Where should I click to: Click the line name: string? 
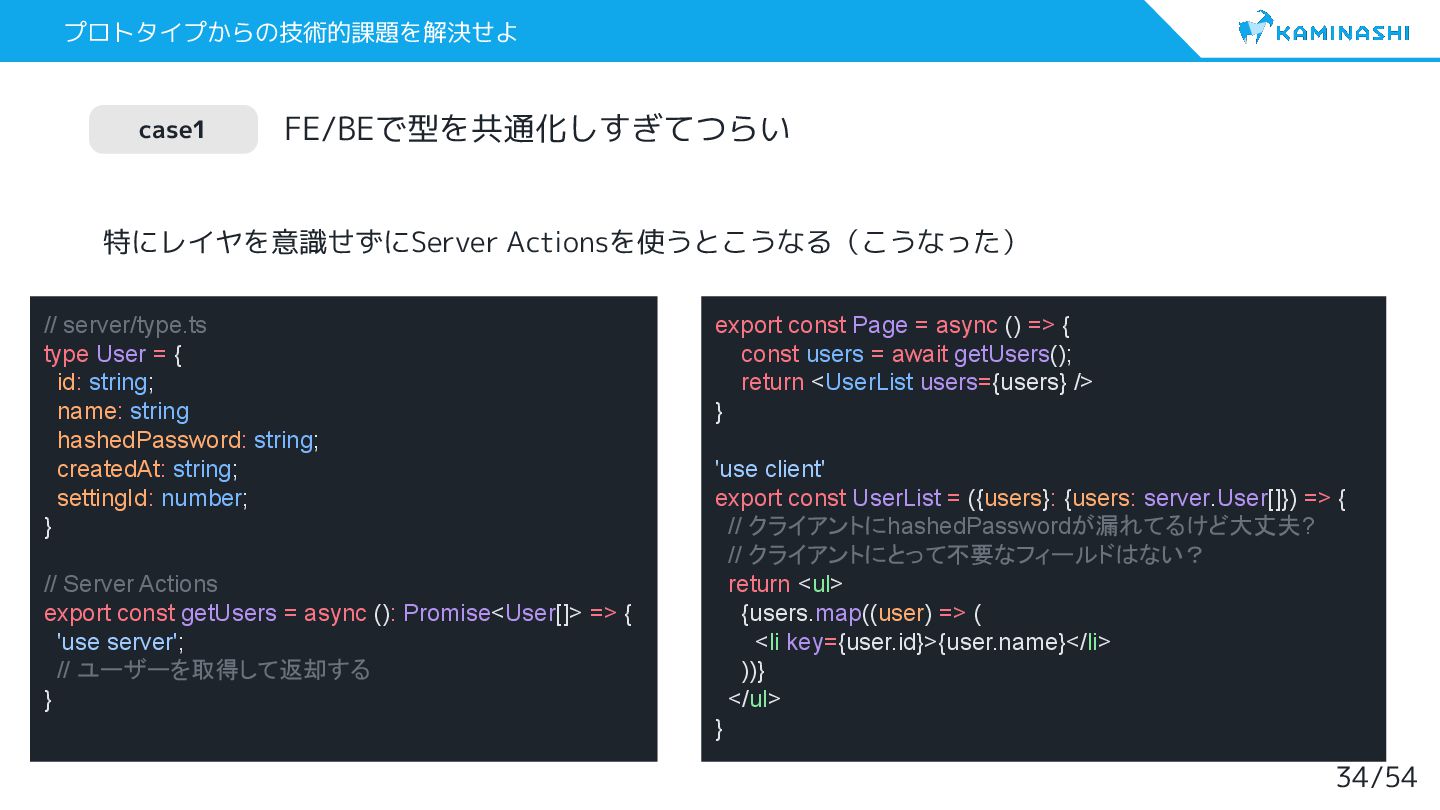click(x=123, y=411)
